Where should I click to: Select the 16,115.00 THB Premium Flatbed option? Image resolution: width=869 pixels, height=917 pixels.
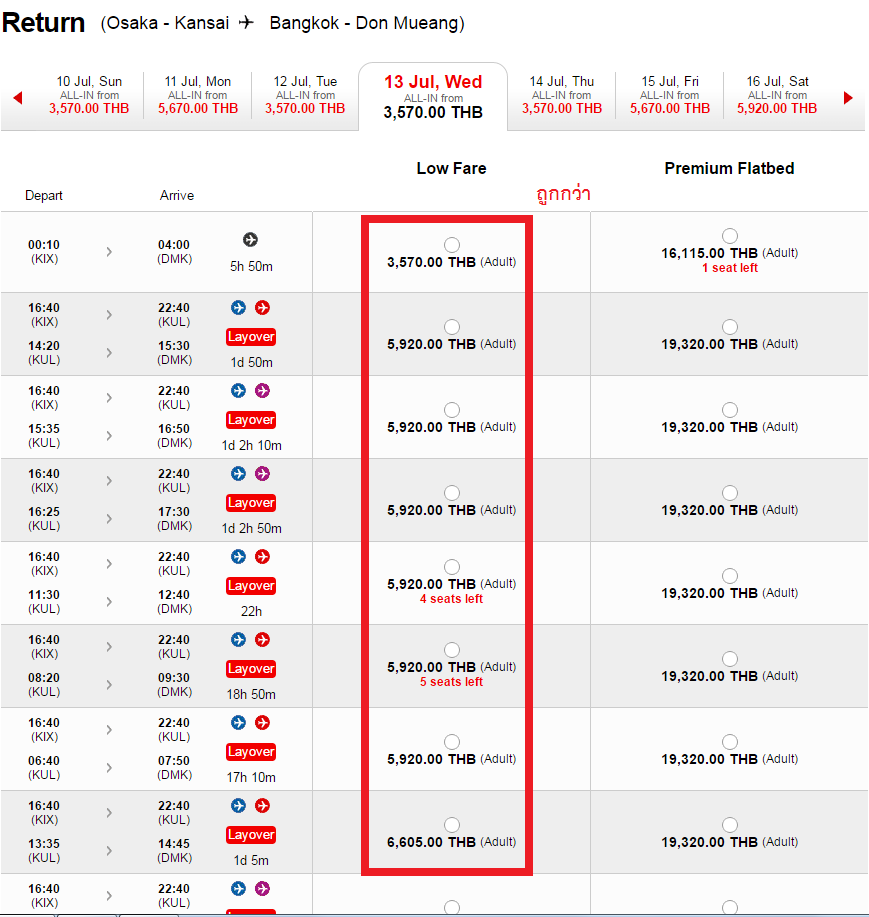730,236
